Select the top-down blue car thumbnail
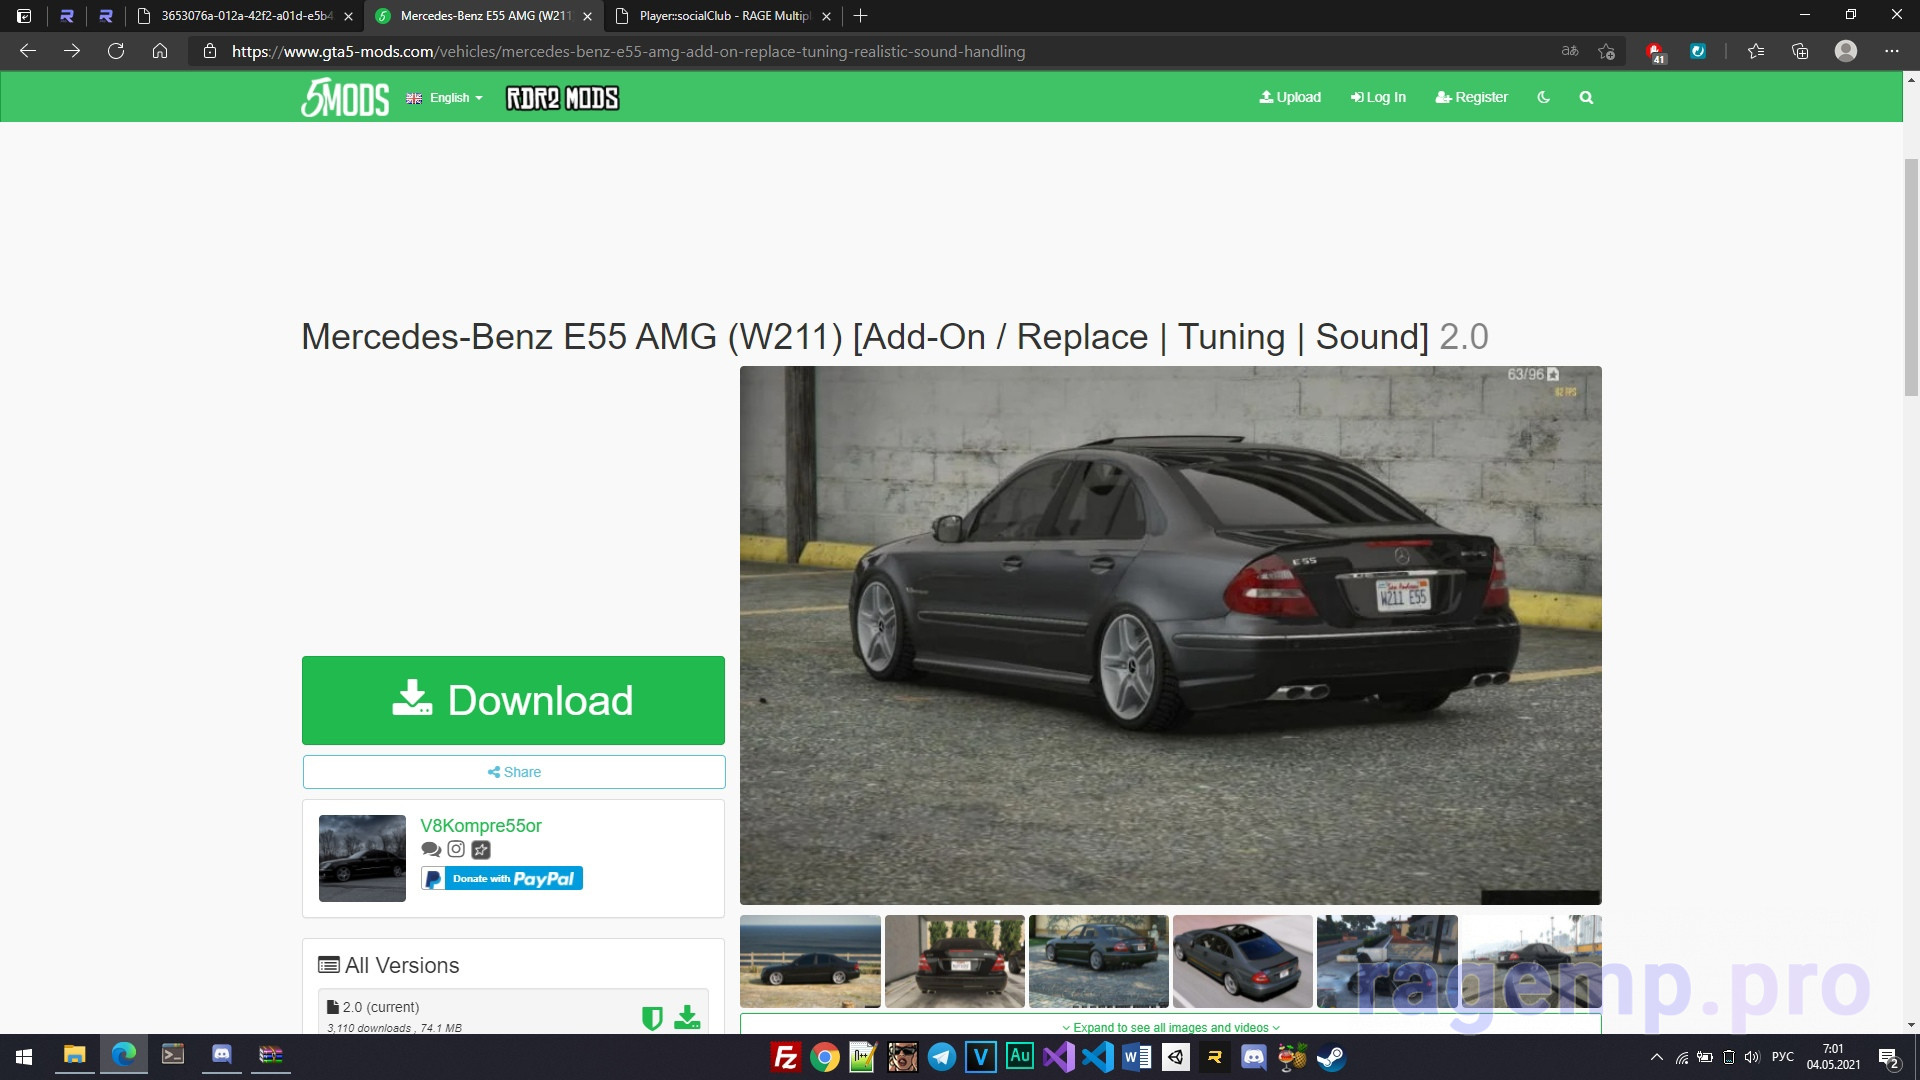Image resolution: width=1920 pixels, height=1080 pixels. point(1243,961)
